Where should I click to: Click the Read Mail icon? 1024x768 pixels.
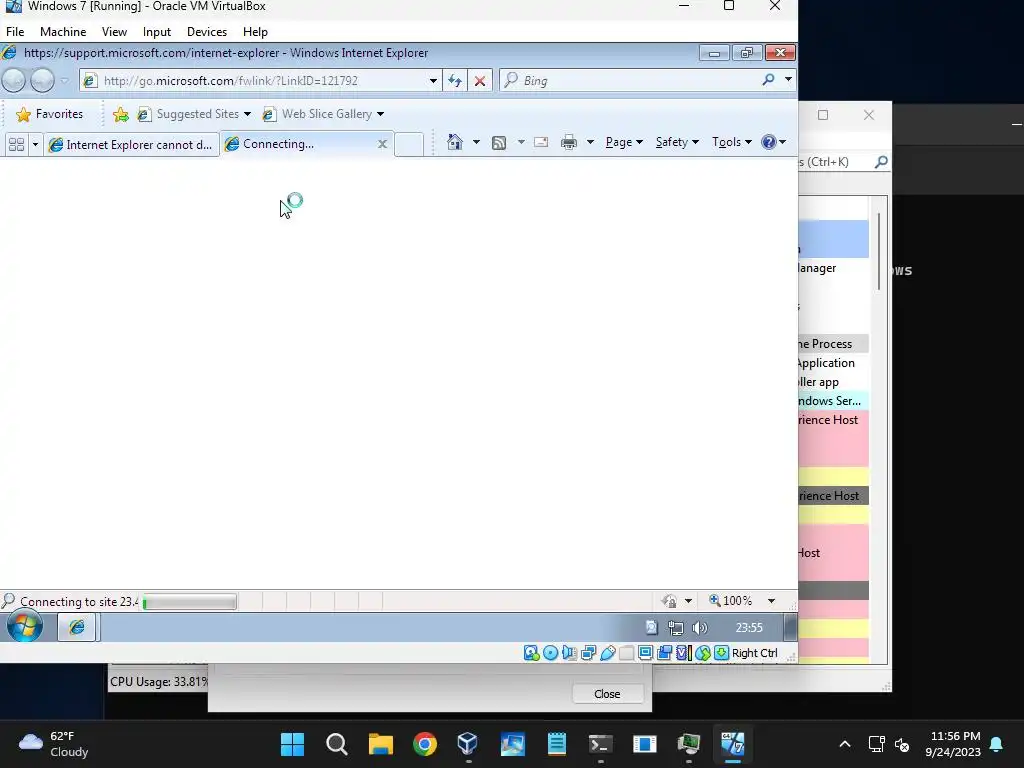(541, 142)
